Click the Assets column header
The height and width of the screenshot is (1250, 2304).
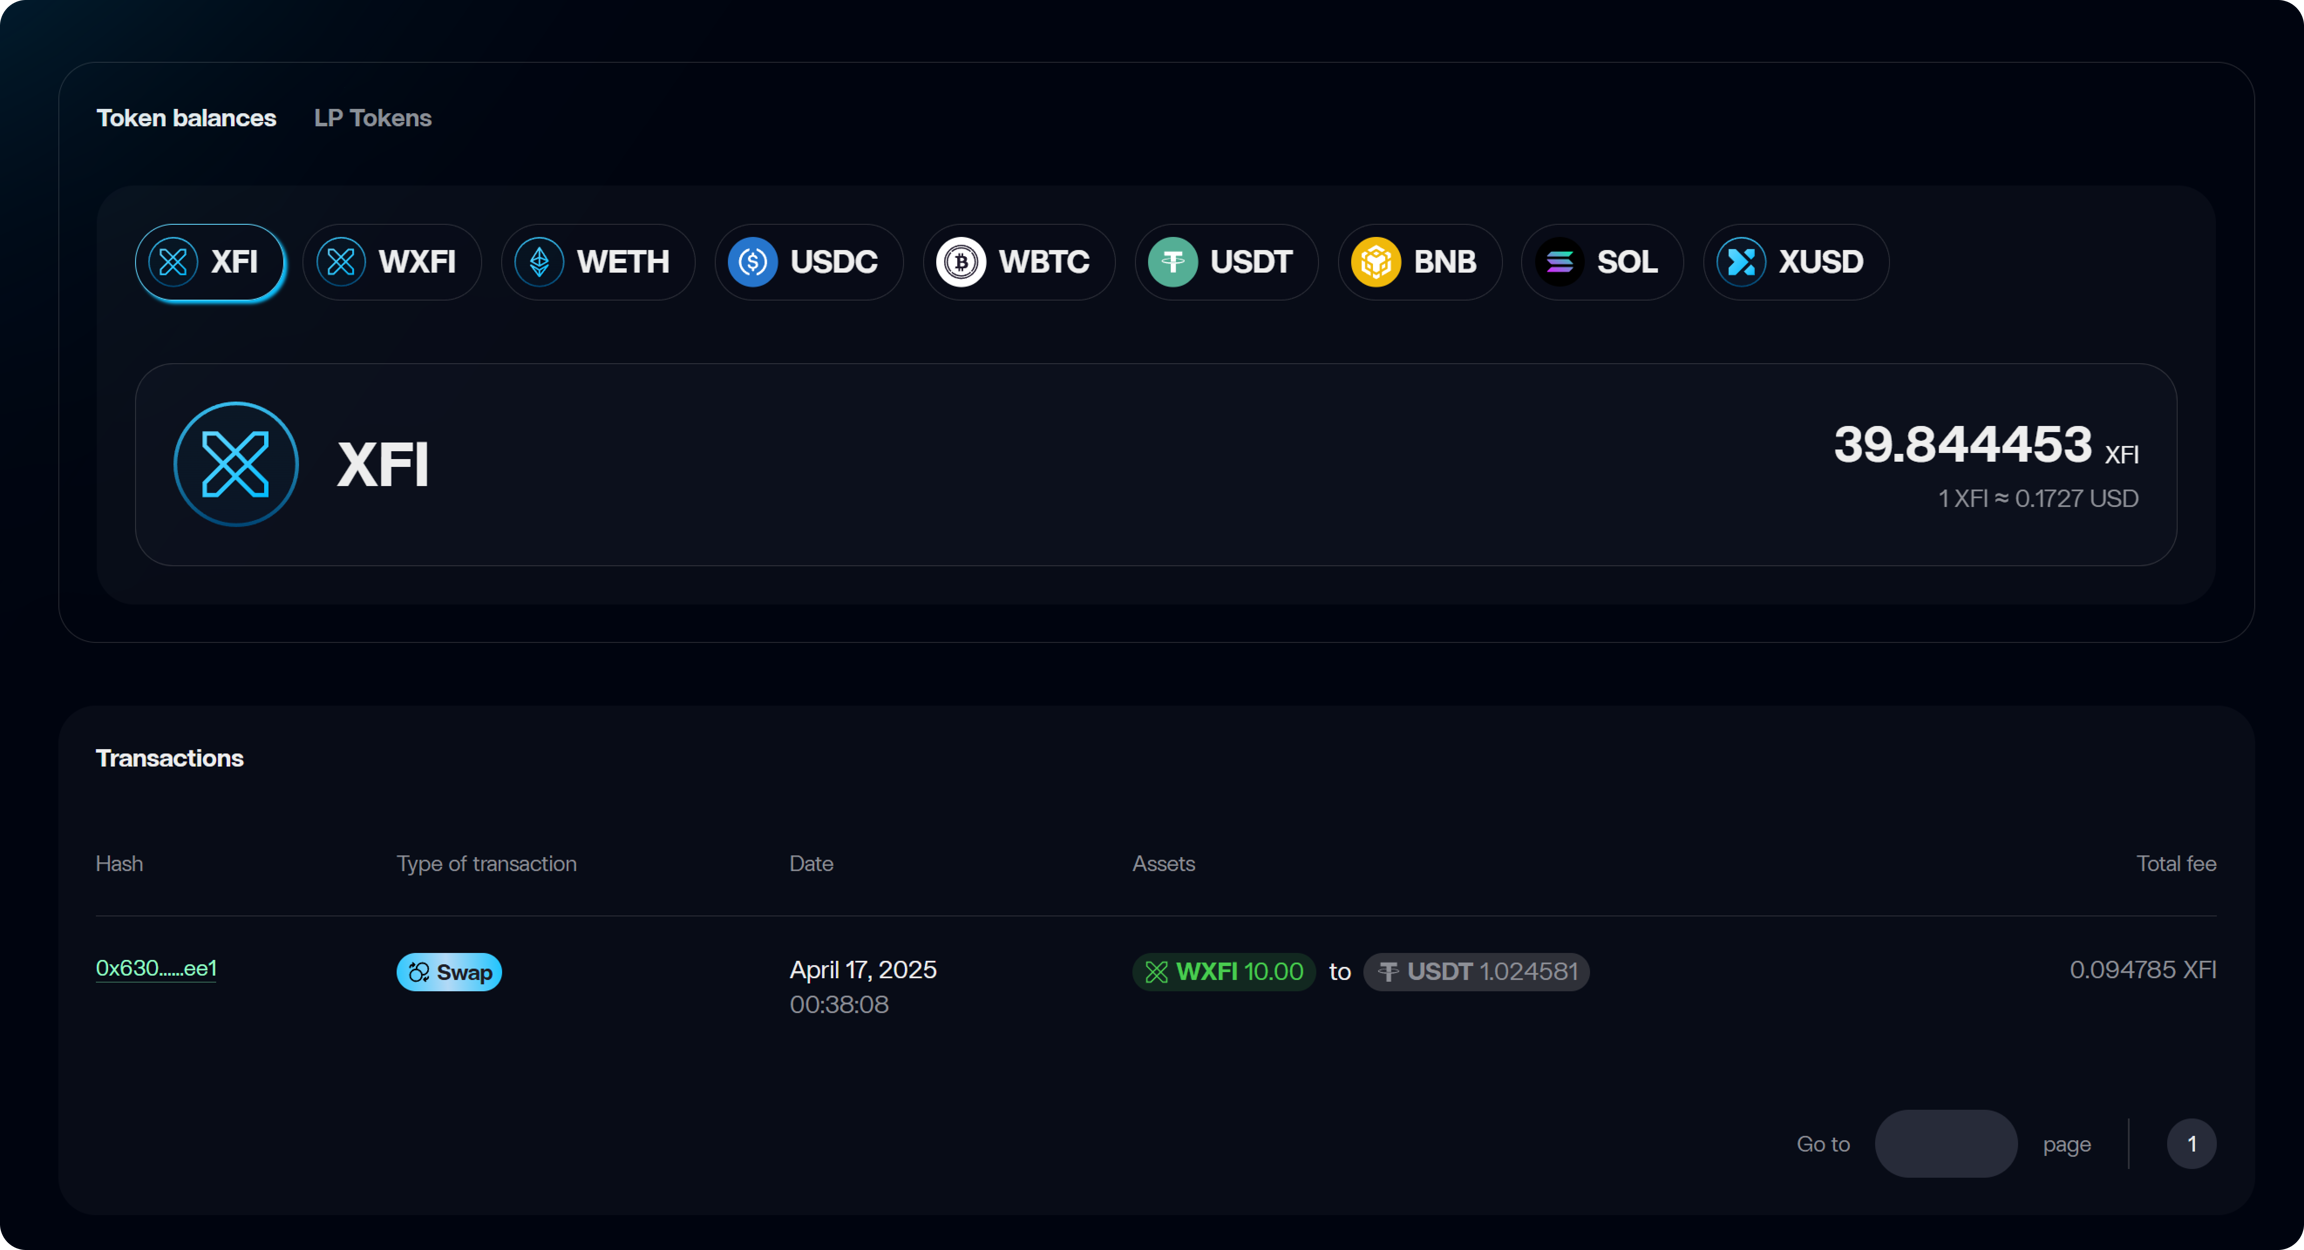pyautogui.click(x=1163, y=864)
